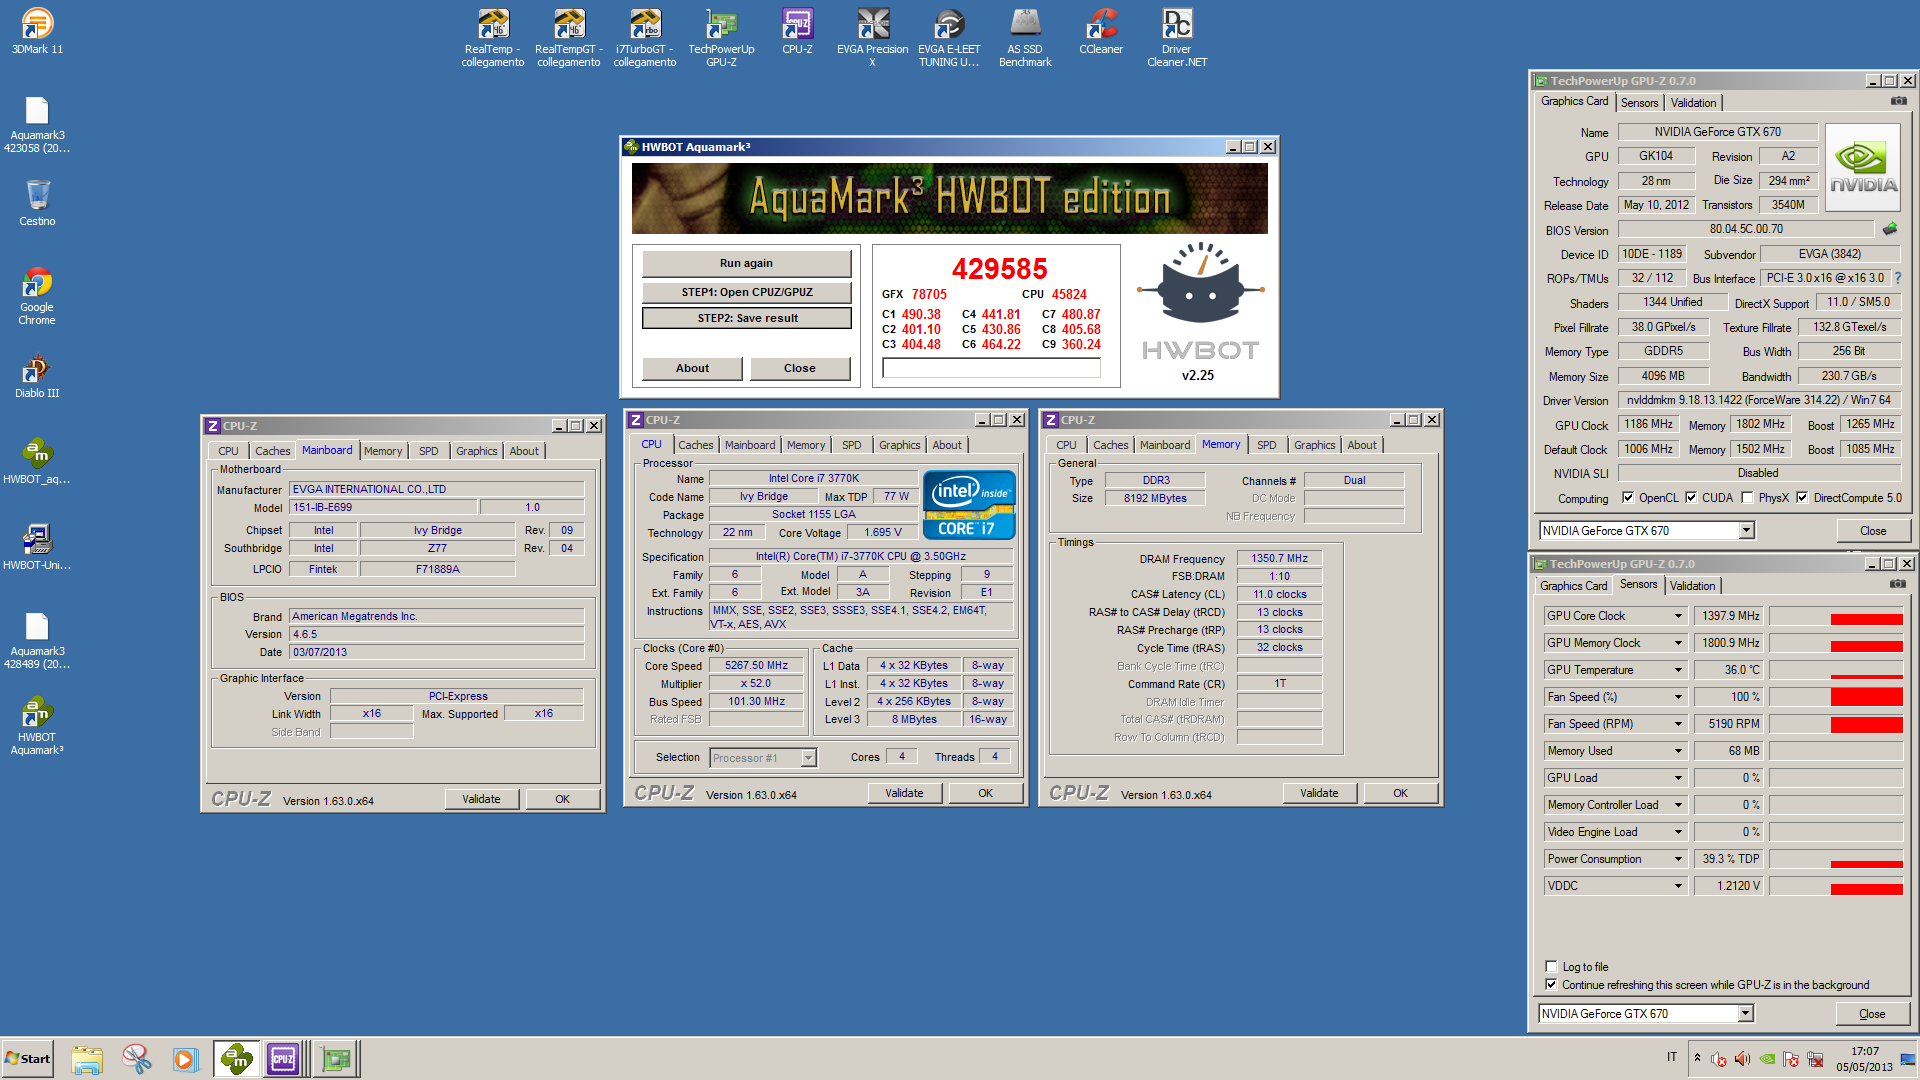This screenshot has width=1920, height=1080.
Task: Click Validate in the CPU-Z Memory window
Action: pos(1319,793)
